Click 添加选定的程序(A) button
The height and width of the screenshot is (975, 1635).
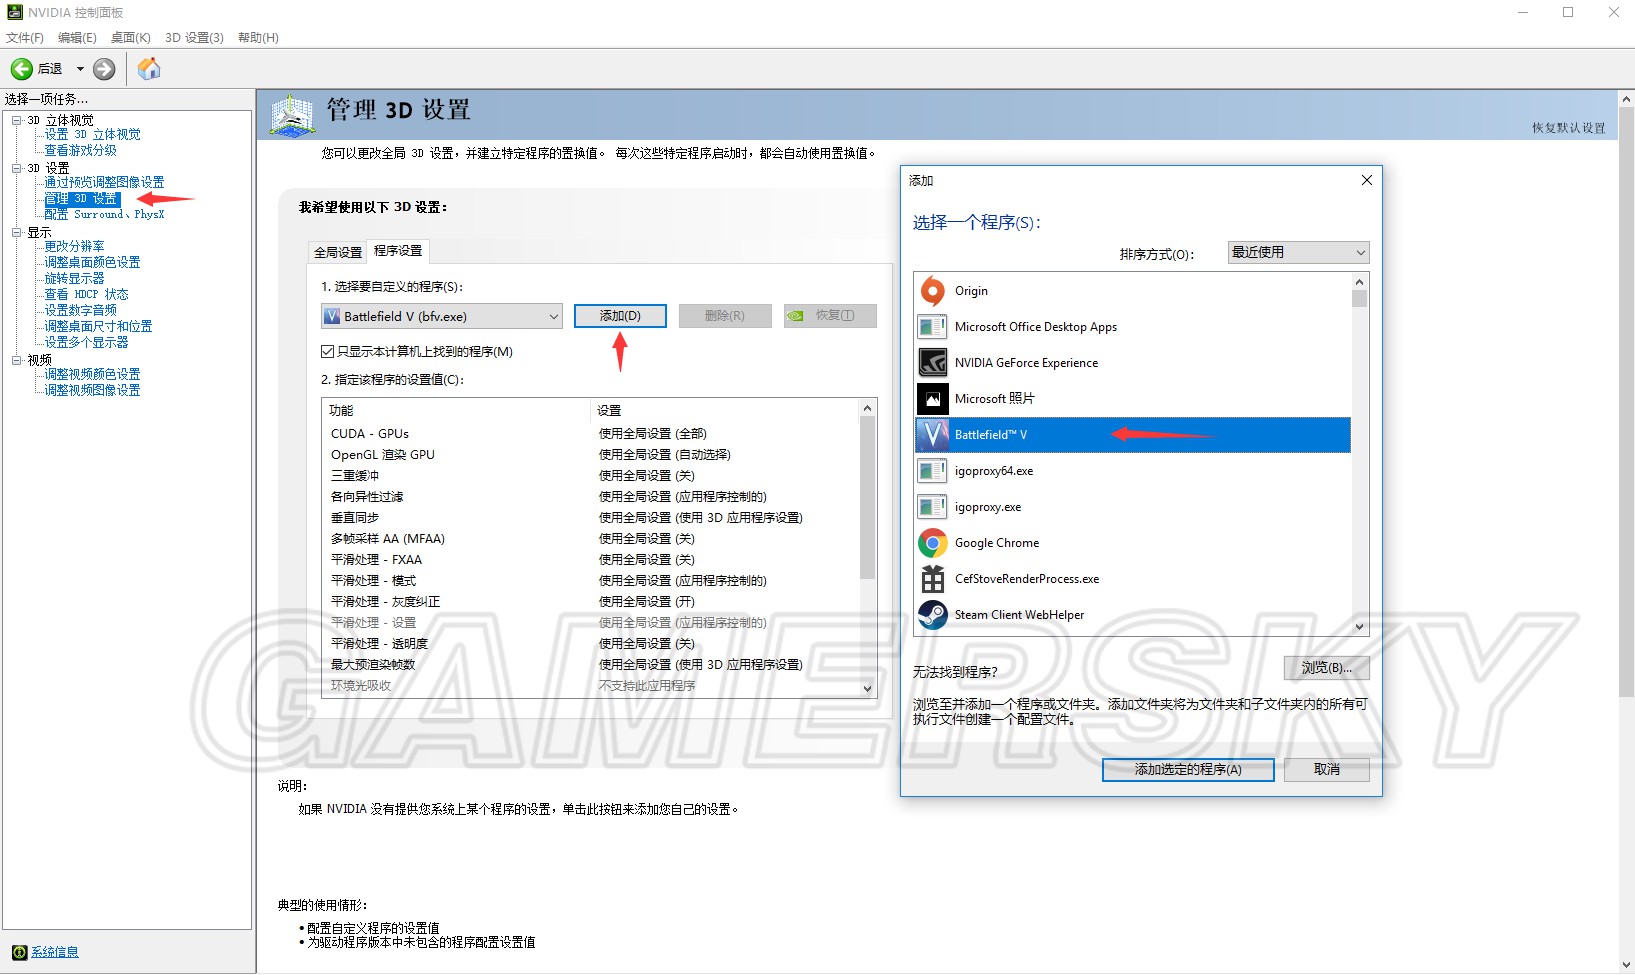pyautogui.click(x=1188, y=770)
